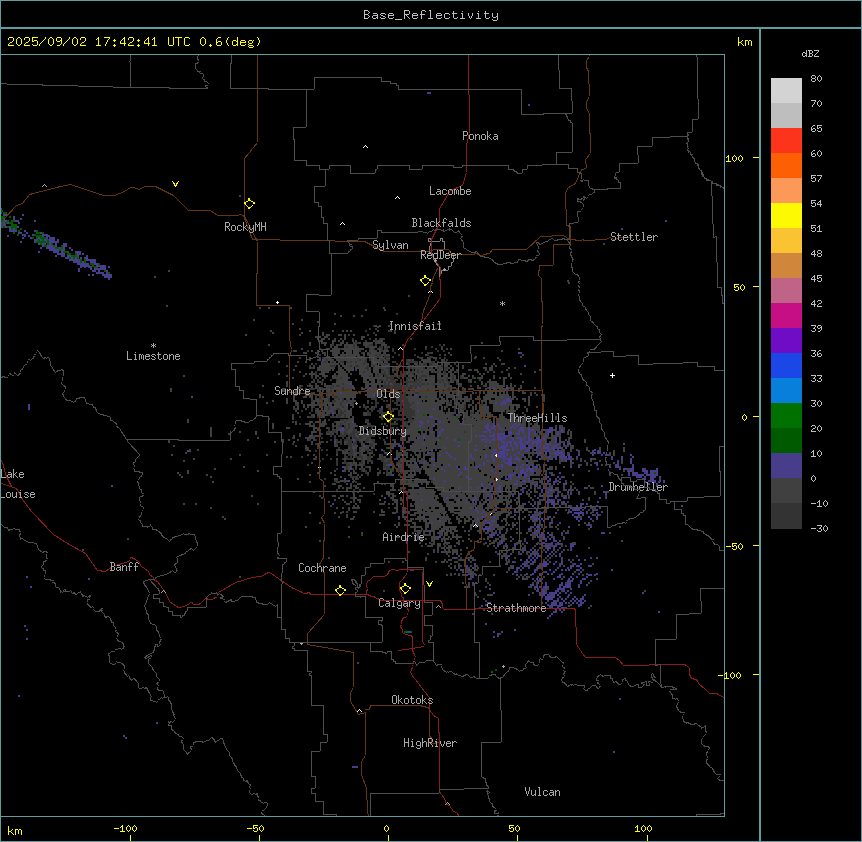This screenshot has height=842, width=862.
Task: Click the RedDeer city label
Action: tap(440, 255)
